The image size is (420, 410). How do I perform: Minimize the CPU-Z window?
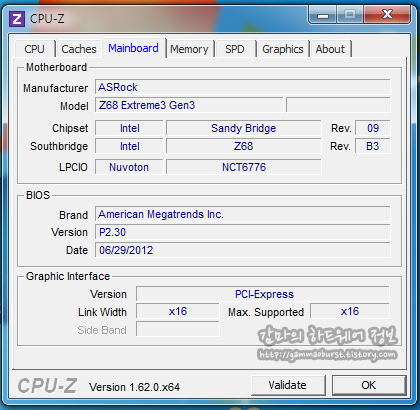coord(323,15)
